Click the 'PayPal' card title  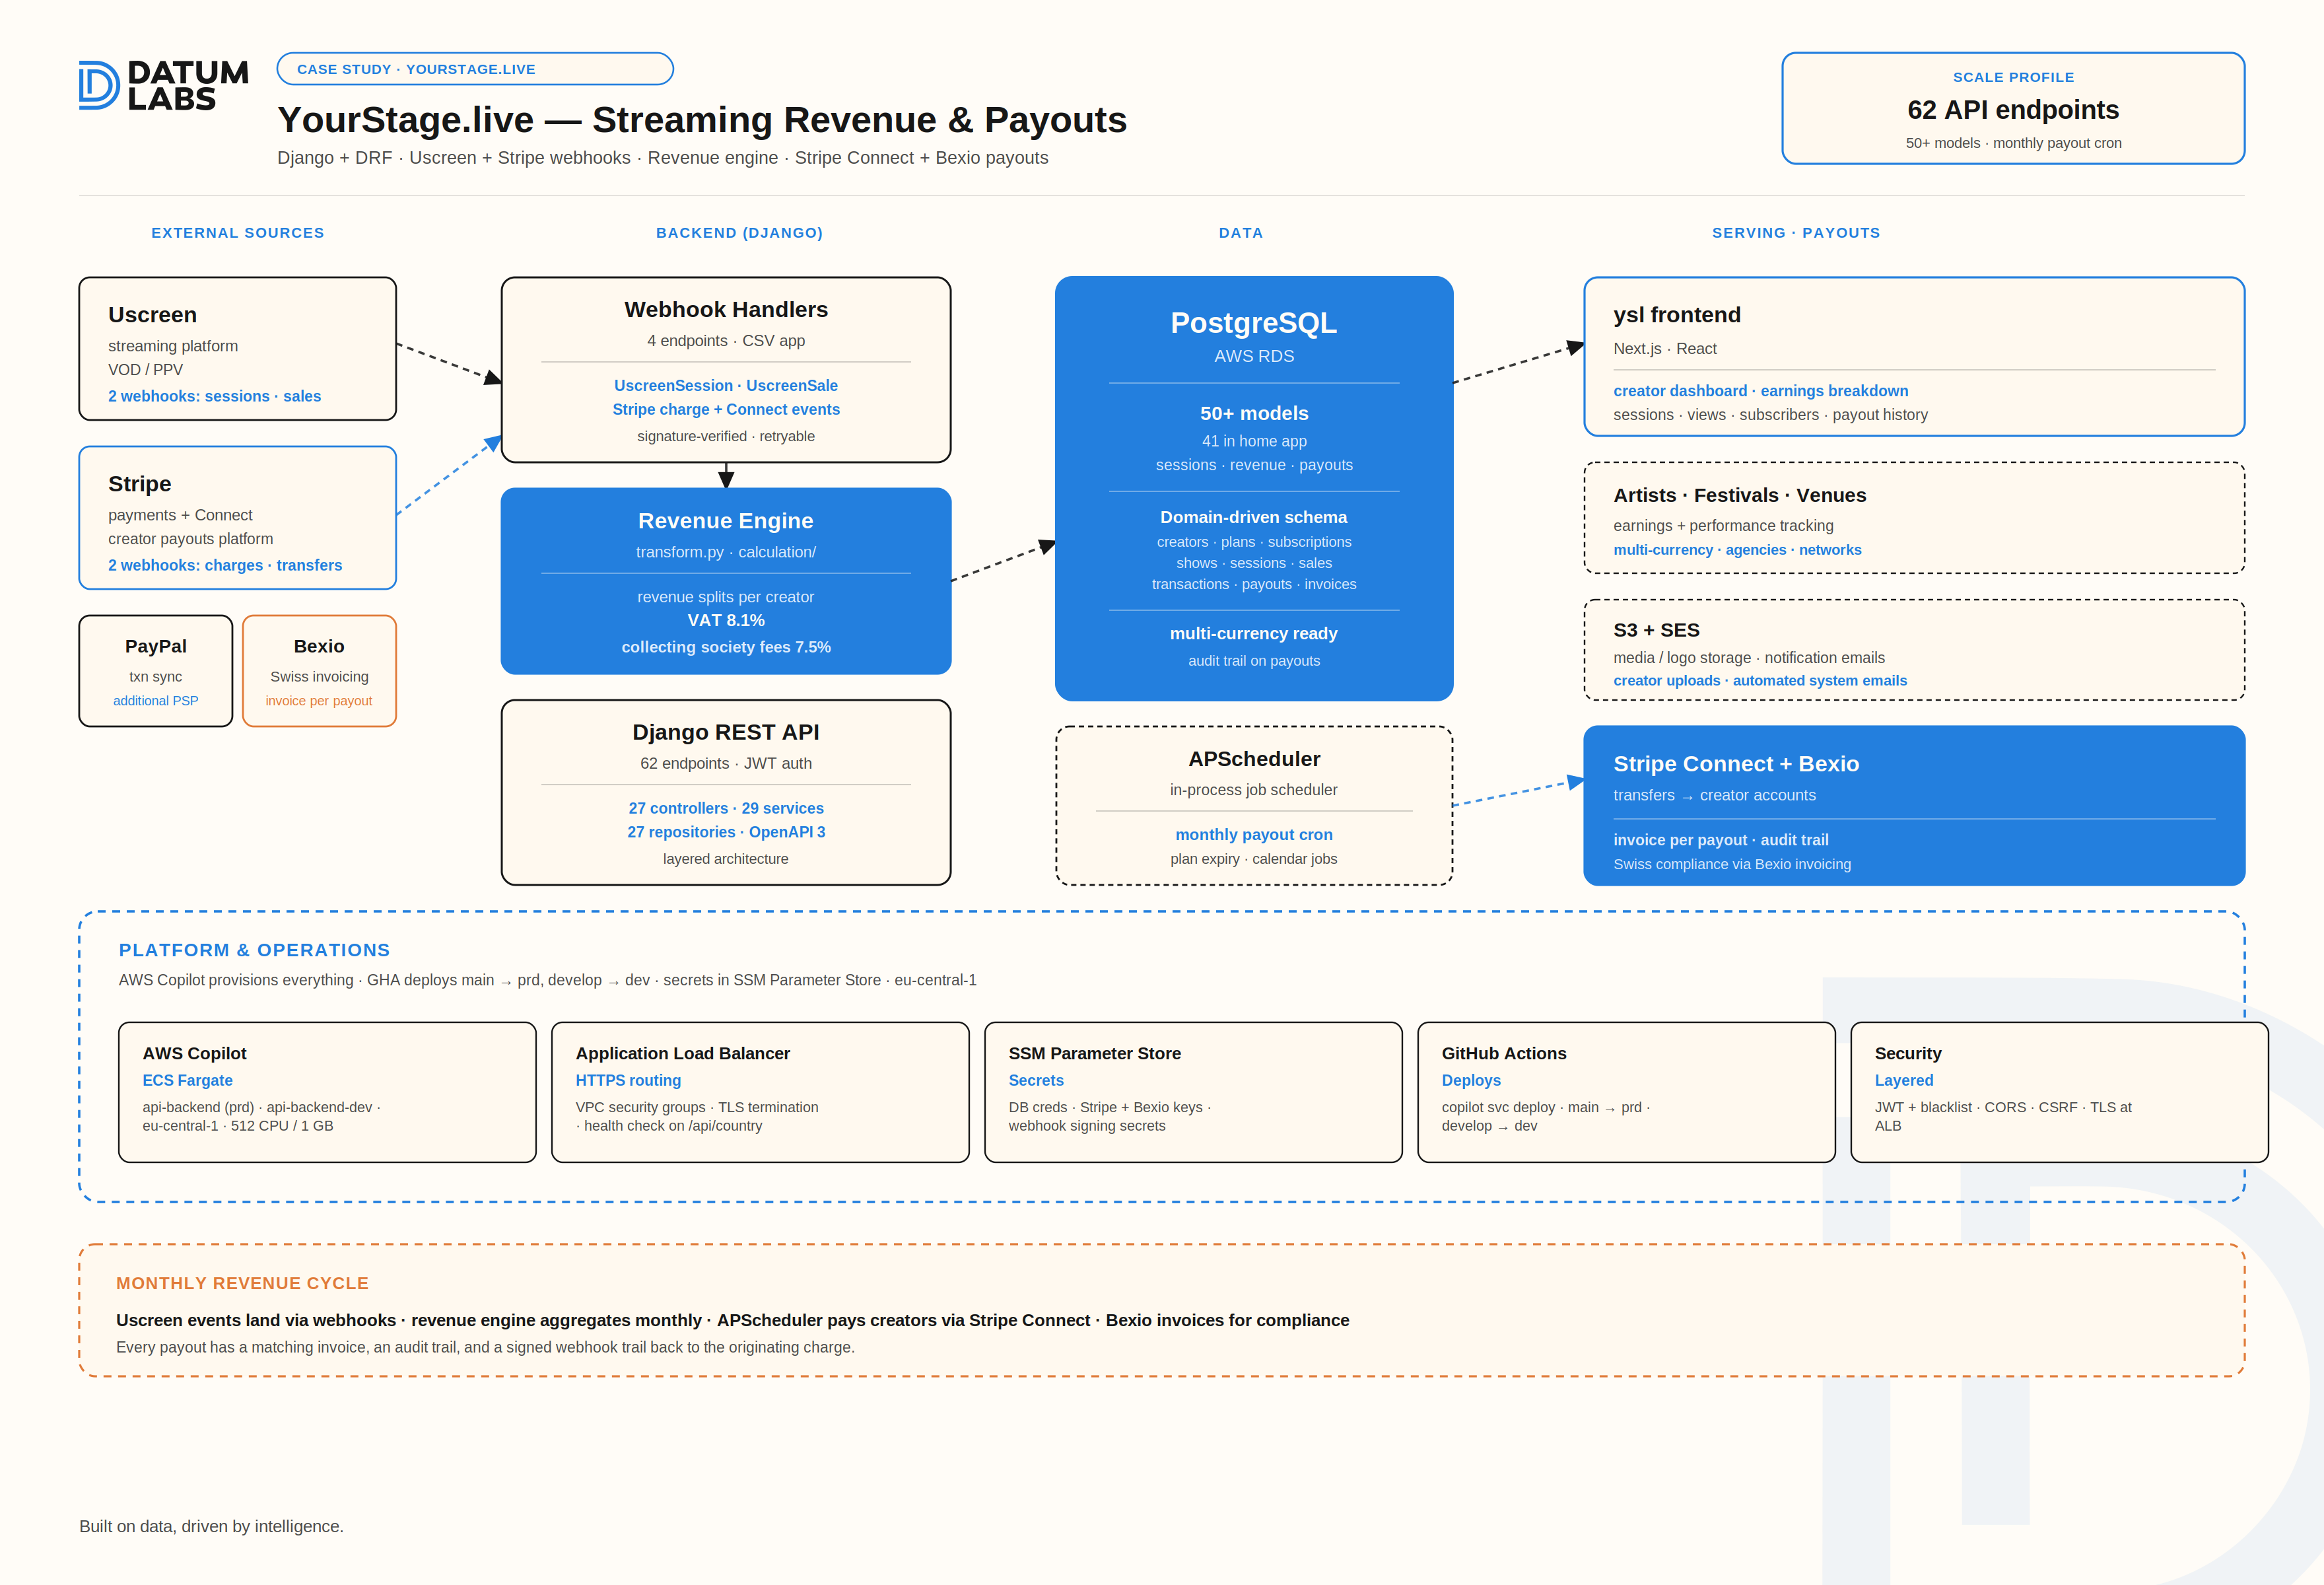[x=156, y=646]
